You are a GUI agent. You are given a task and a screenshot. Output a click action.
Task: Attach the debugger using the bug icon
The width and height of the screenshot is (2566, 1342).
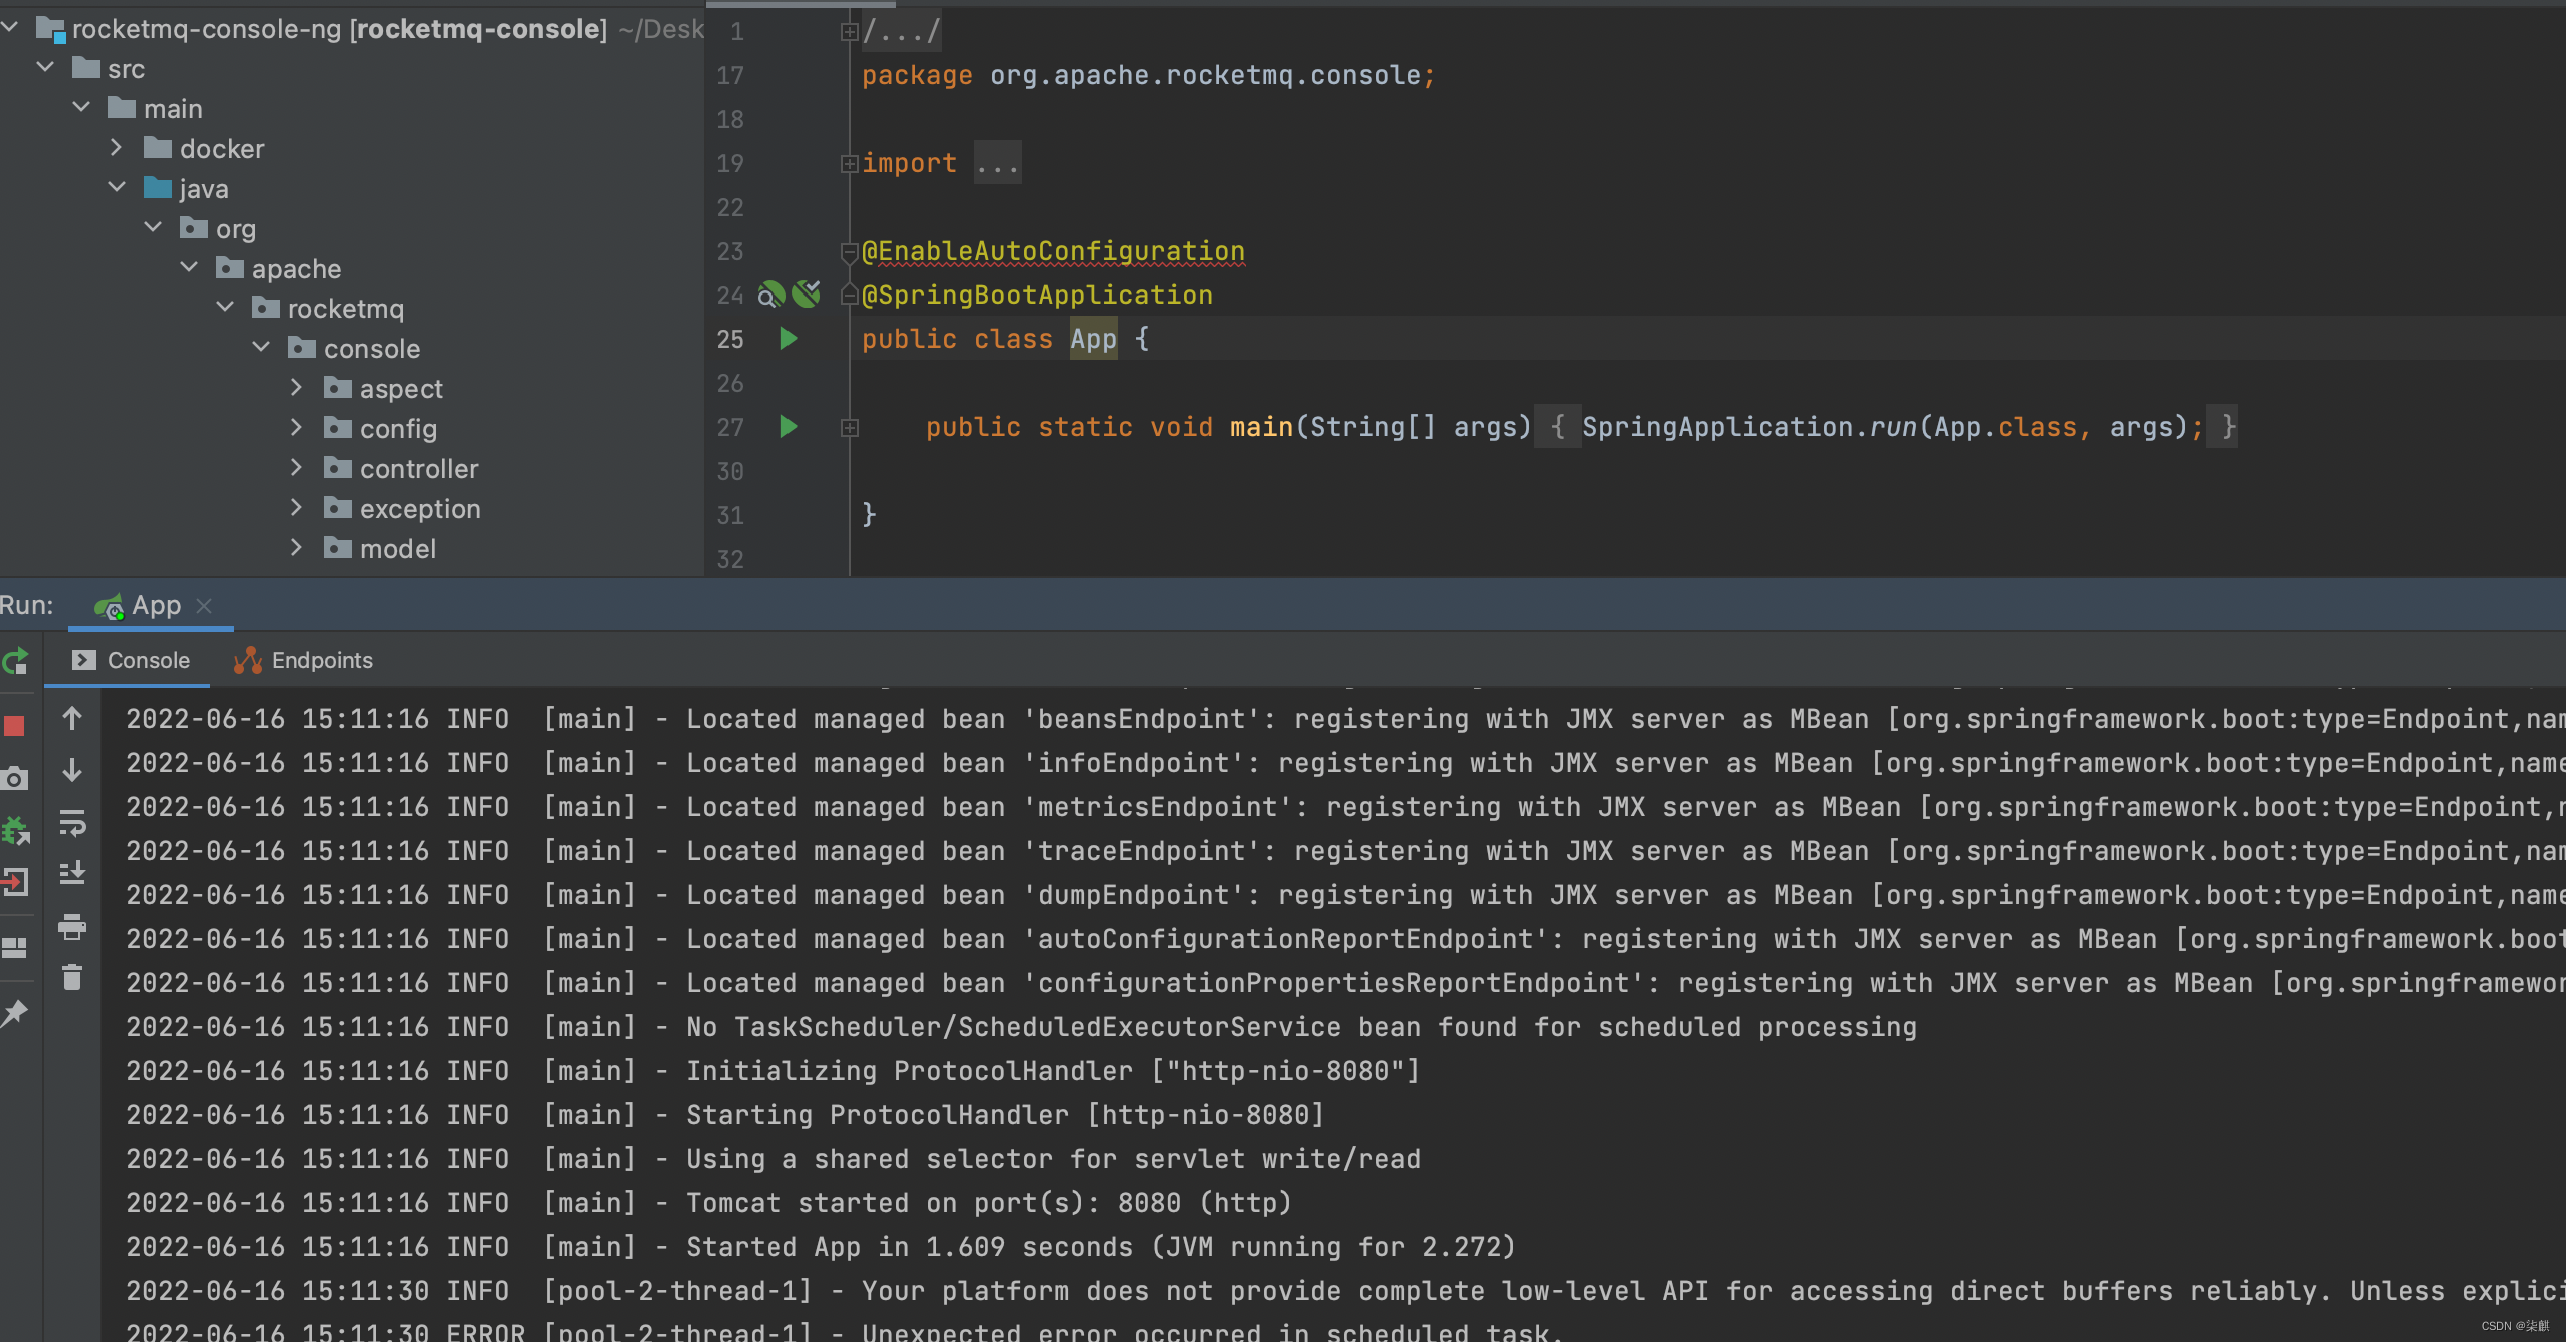click(15, 830)
